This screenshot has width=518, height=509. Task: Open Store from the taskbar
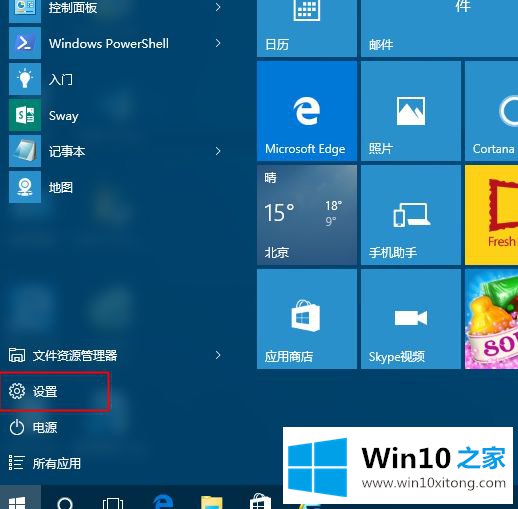[260, 501]
